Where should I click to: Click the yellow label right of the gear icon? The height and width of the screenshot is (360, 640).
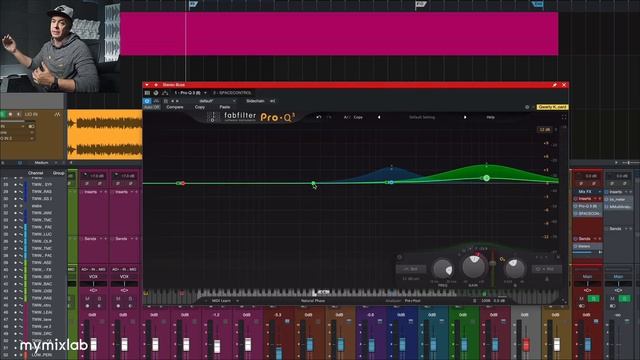[552, 107]
